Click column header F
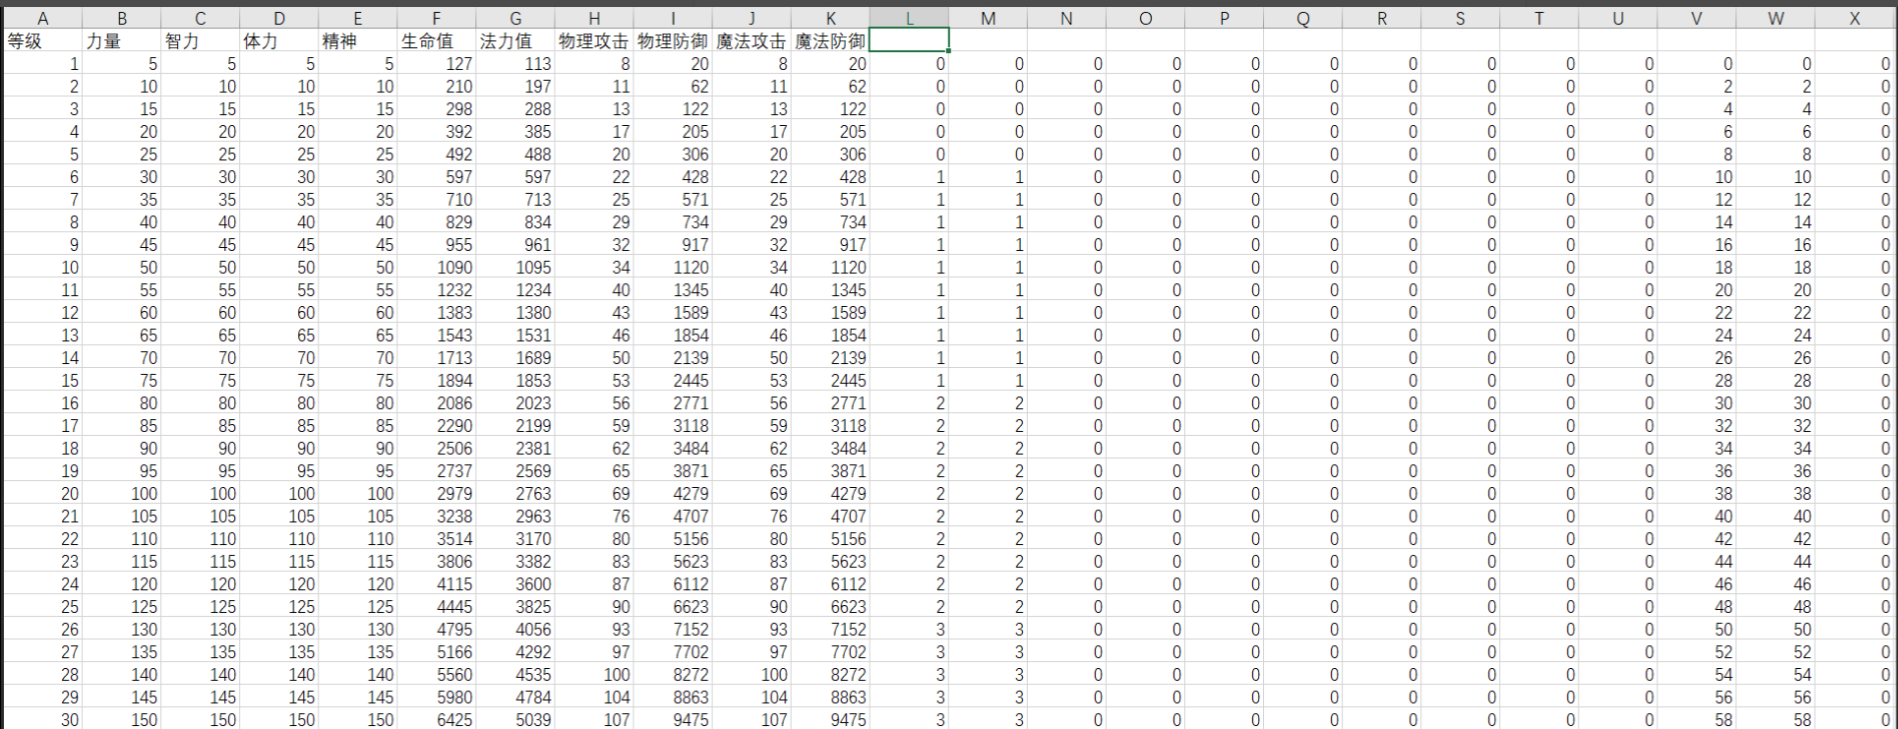 click(x=436, y=18)
